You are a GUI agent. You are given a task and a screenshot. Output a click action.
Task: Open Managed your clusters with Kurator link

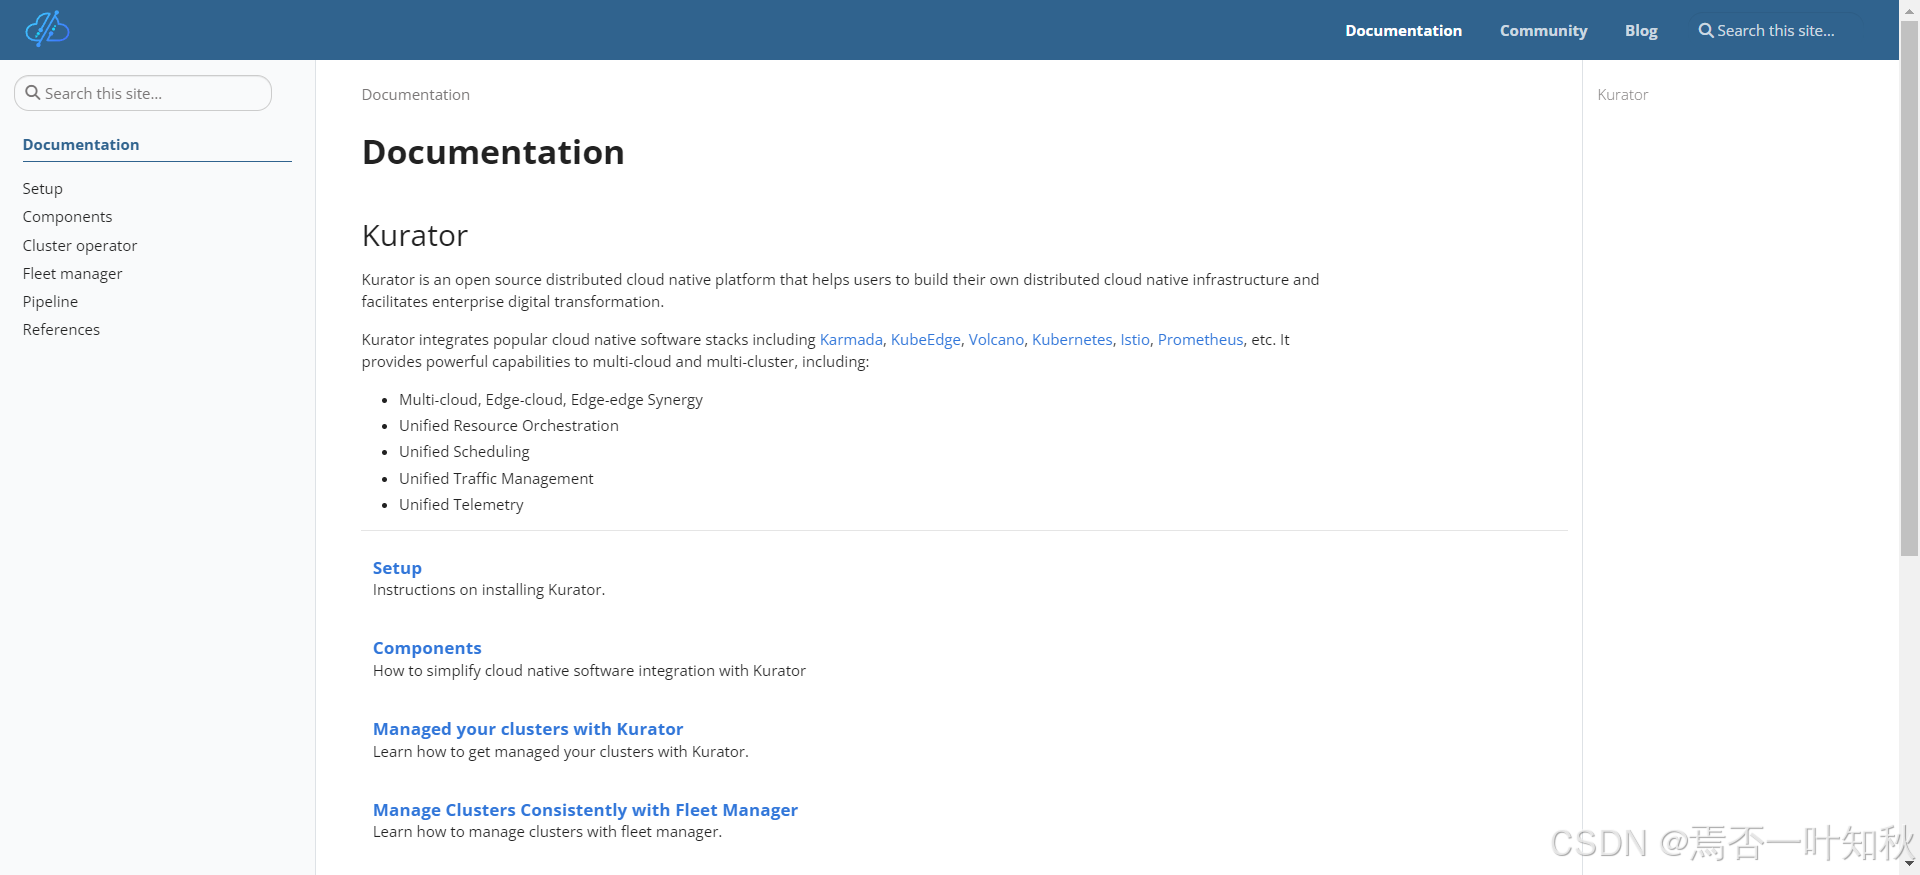(528, 729)
